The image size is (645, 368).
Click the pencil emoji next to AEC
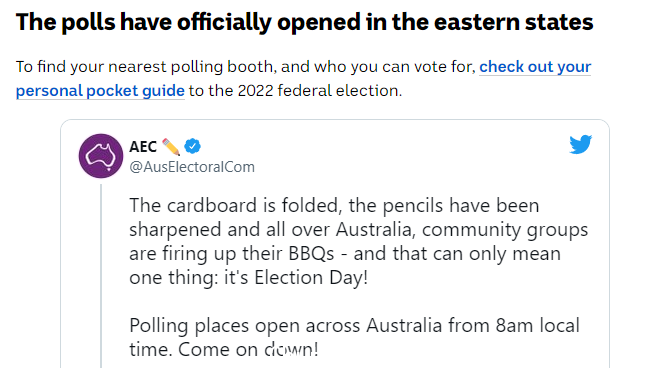coord(171,147)
